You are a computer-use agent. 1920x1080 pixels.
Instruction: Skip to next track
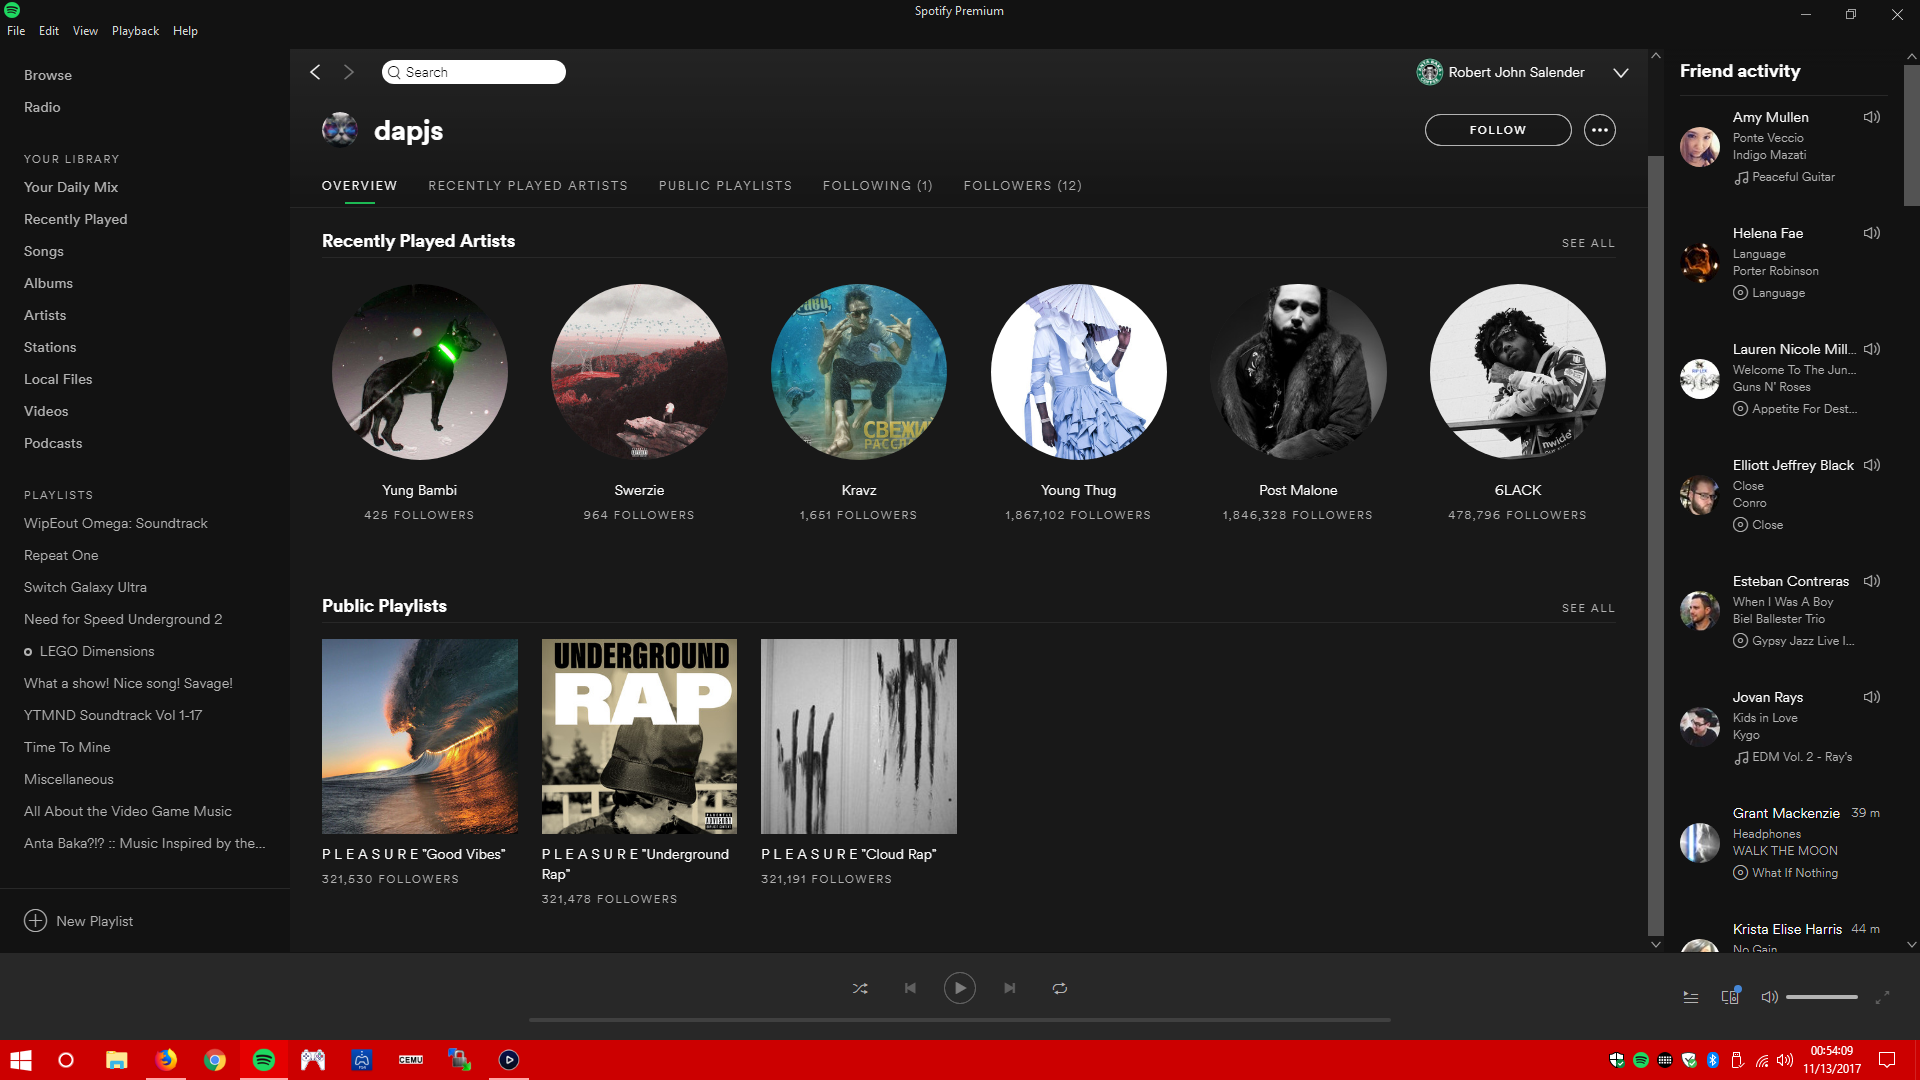(x=1010, y=988)
